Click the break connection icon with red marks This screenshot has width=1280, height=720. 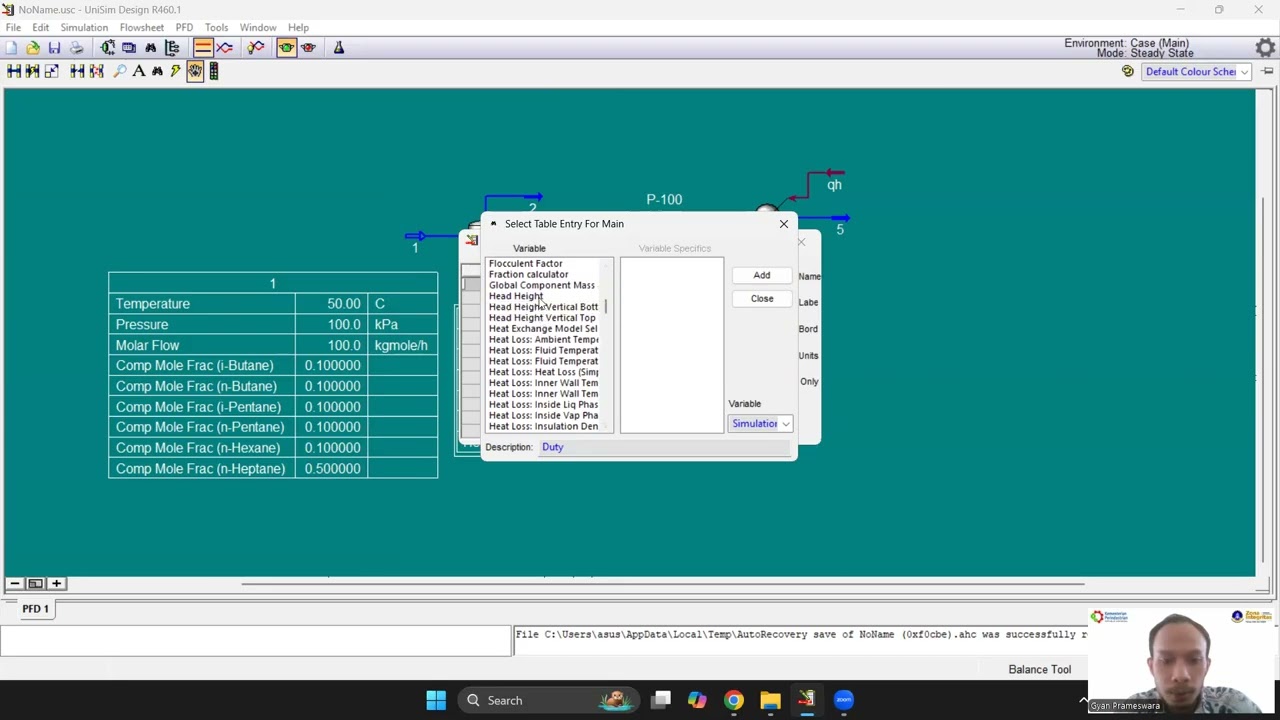click(x=96, y=71)
